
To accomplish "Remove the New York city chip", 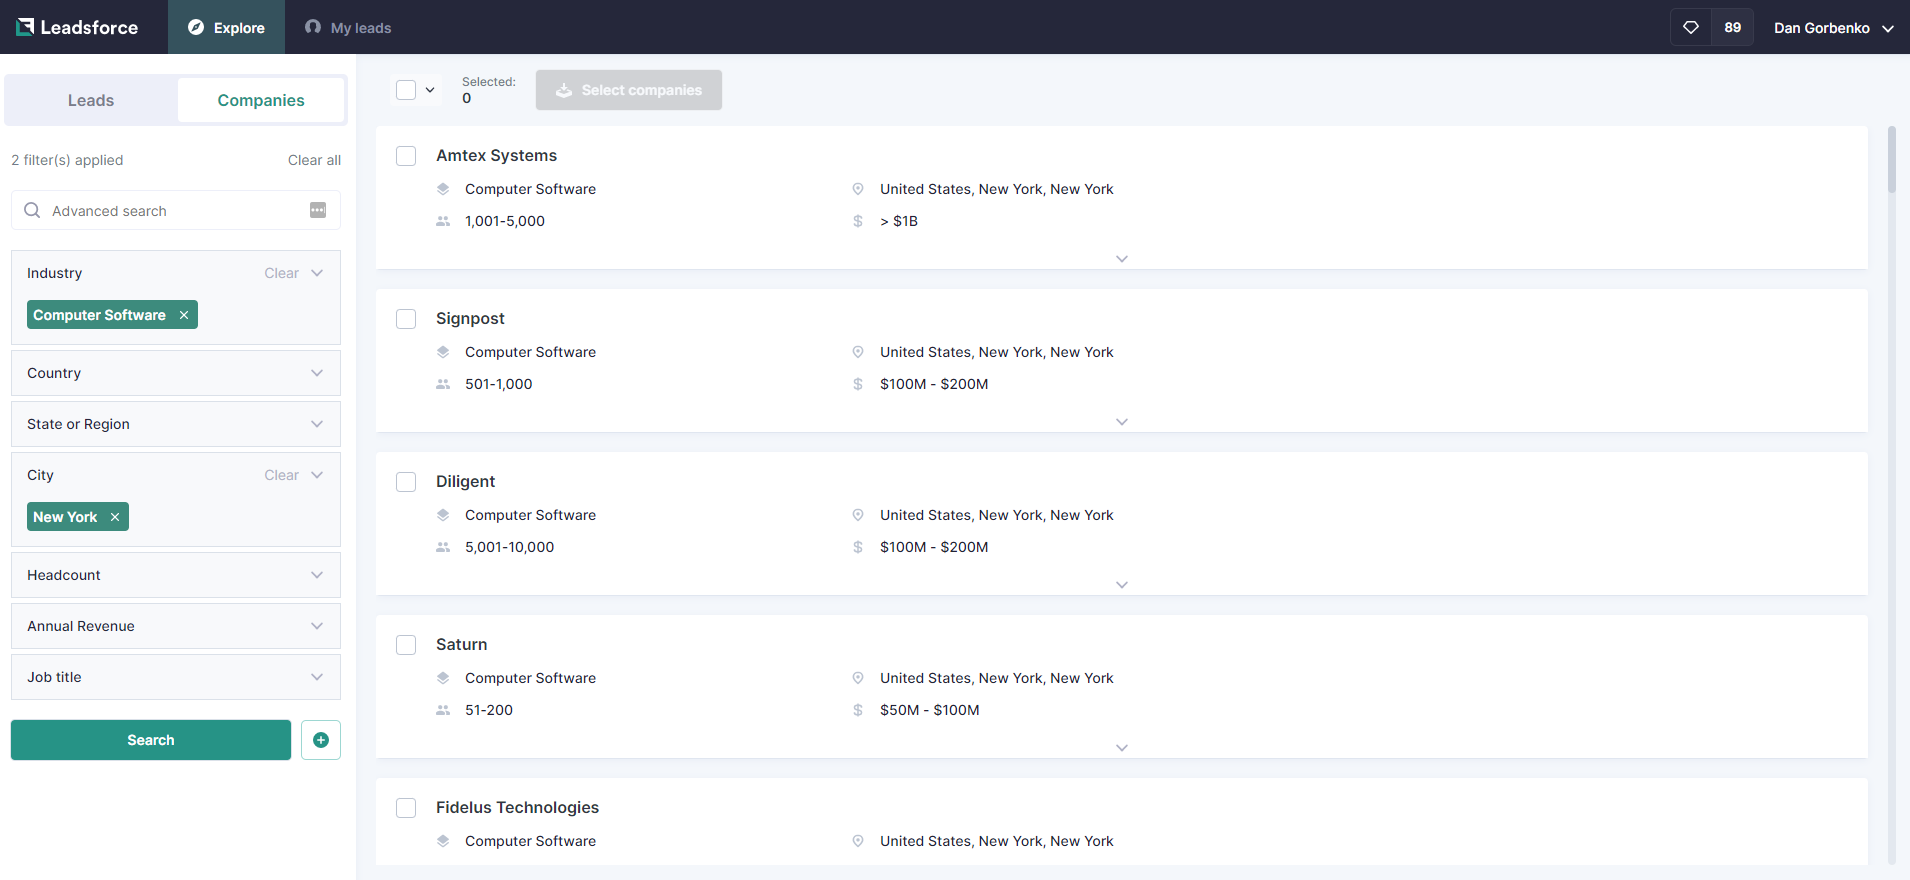I will click(115, 517).
